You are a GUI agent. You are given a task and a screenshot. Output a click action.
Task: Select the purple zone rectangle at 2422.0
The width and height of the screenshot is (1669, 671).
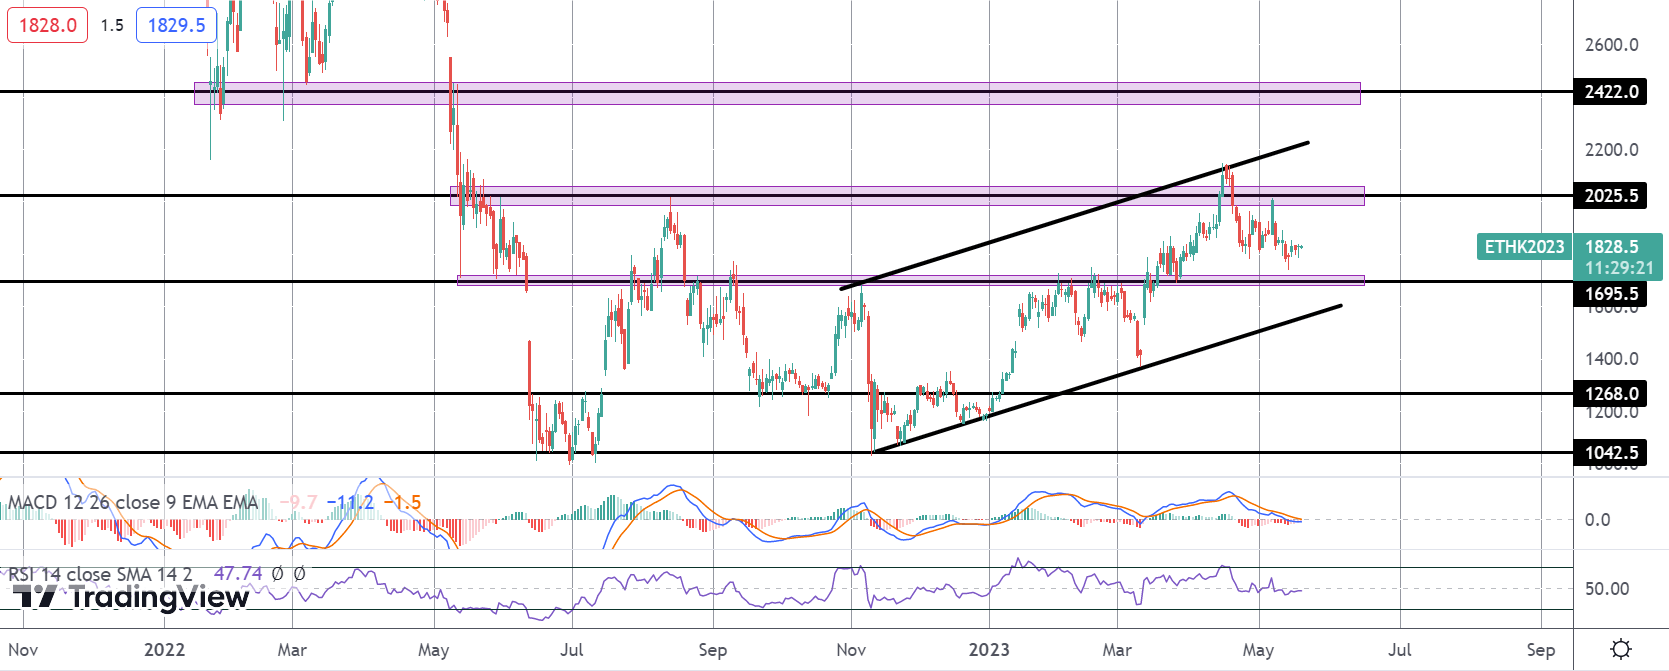pos(777,93)
